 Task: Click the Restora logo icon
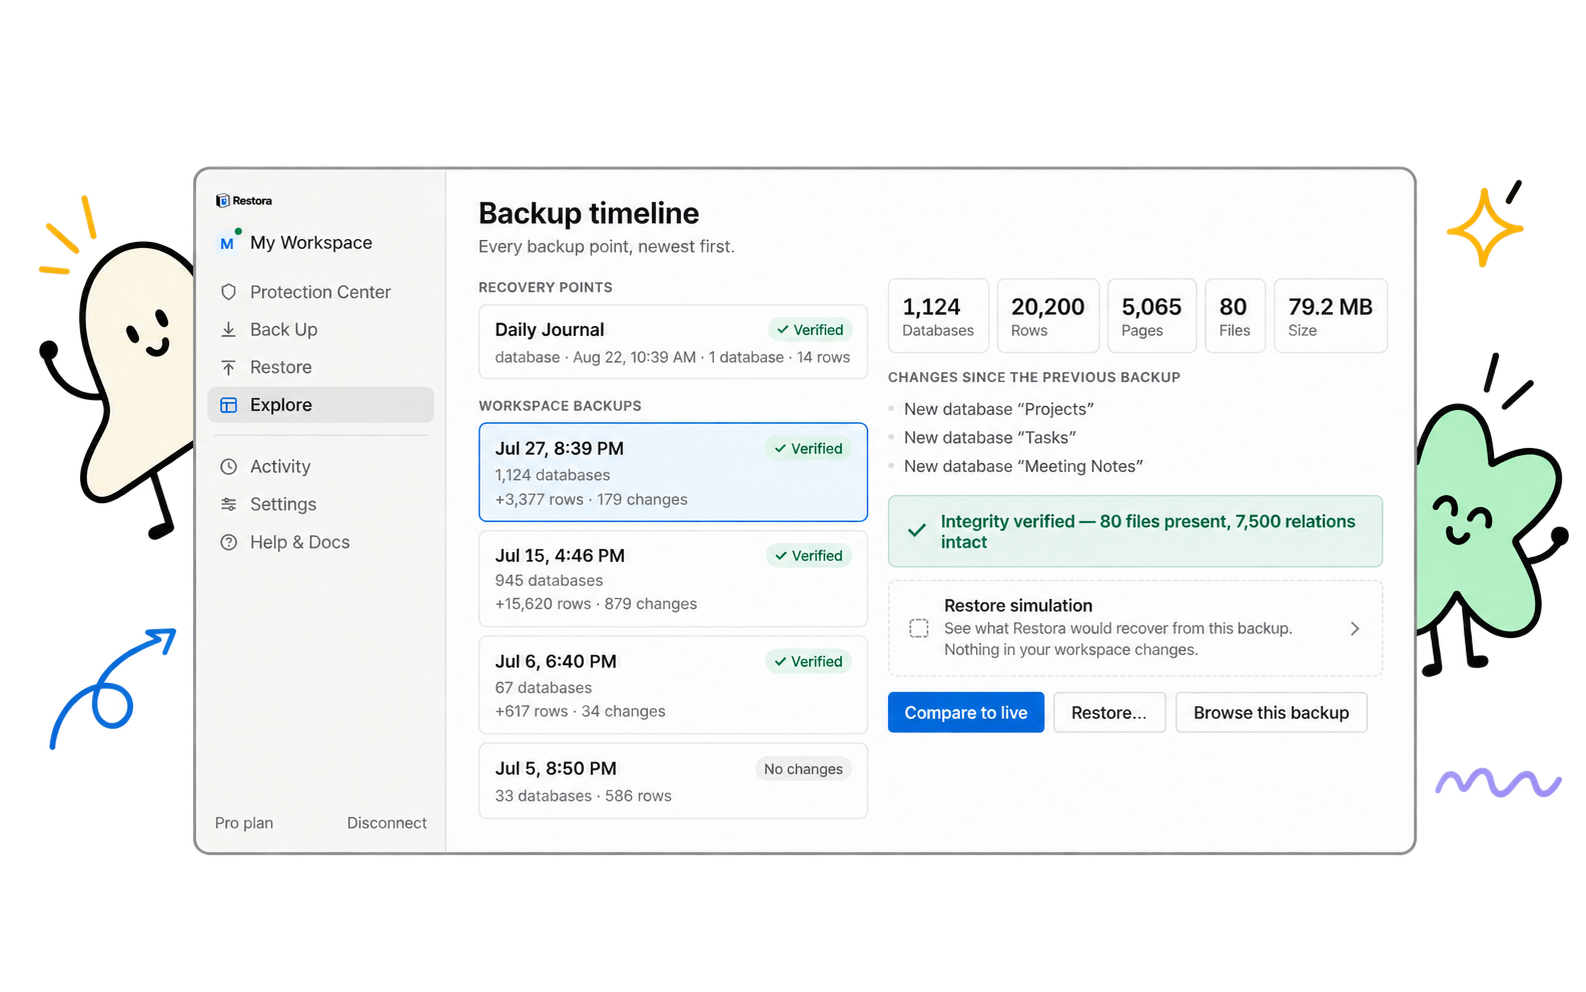click(x=222, y=201)
